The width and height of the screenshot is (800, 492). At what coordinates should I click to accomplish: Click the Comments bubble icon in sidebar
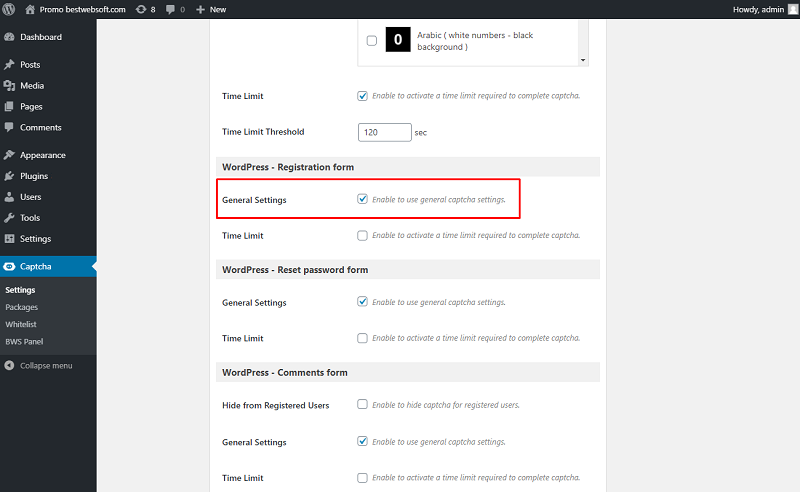tap(9, 127)
